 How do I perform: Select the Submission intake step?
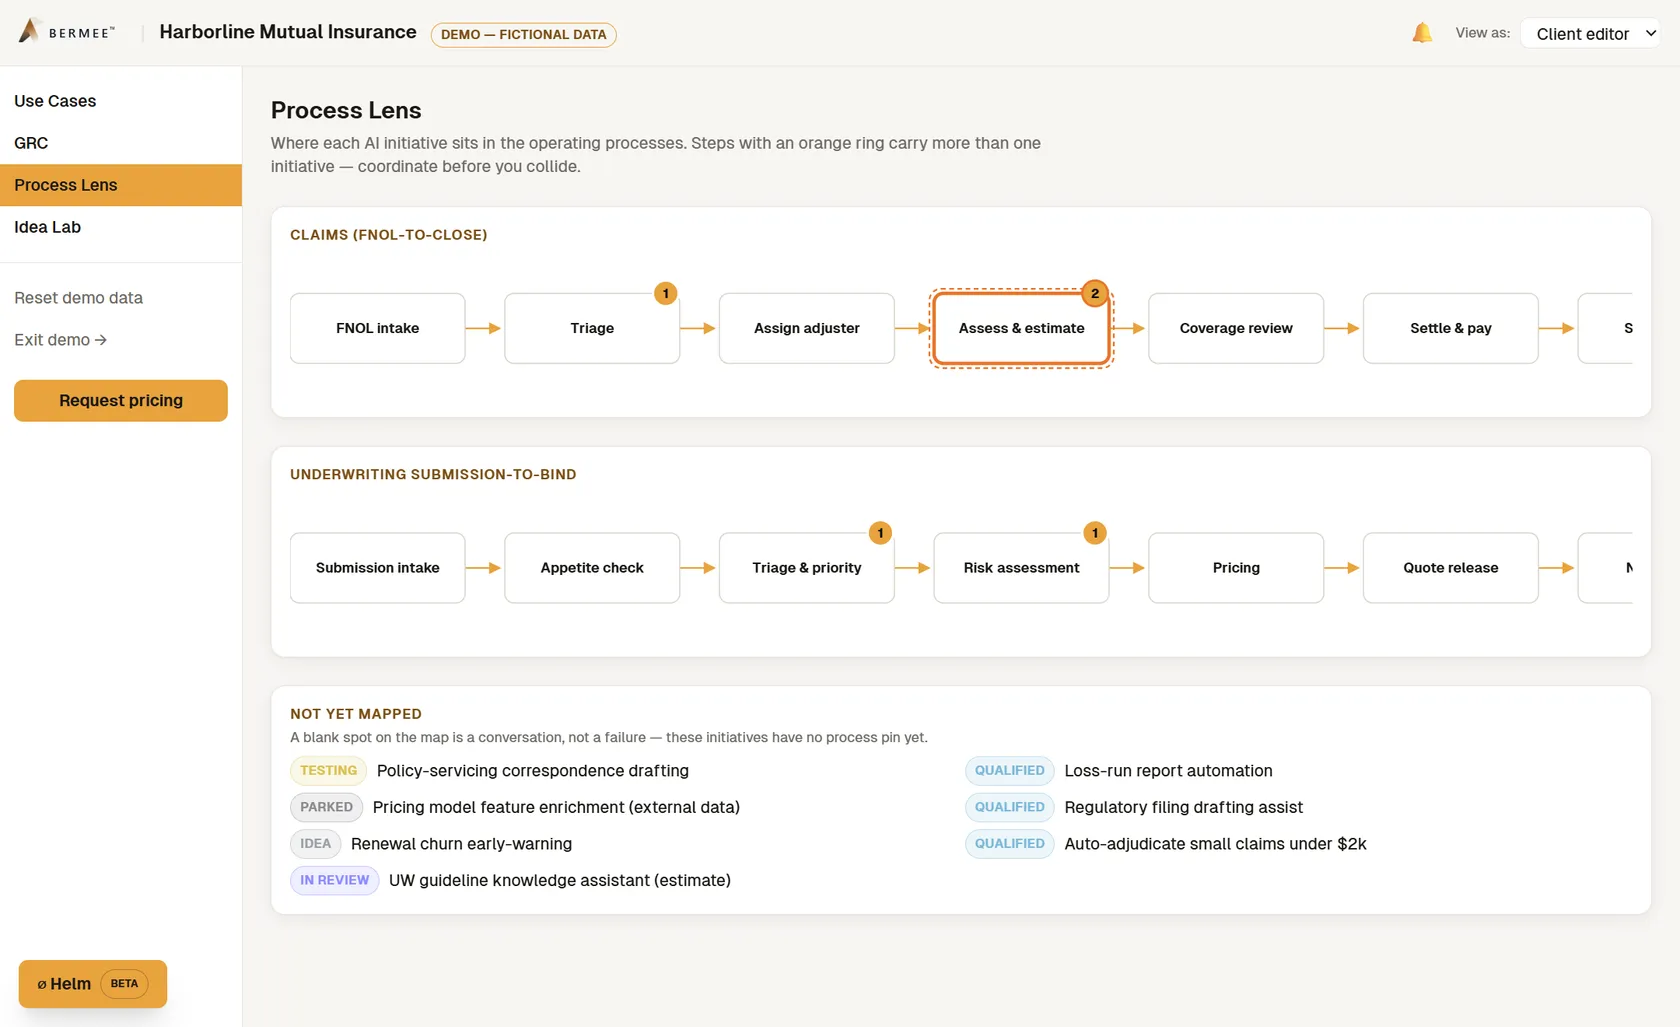point(378,568)
